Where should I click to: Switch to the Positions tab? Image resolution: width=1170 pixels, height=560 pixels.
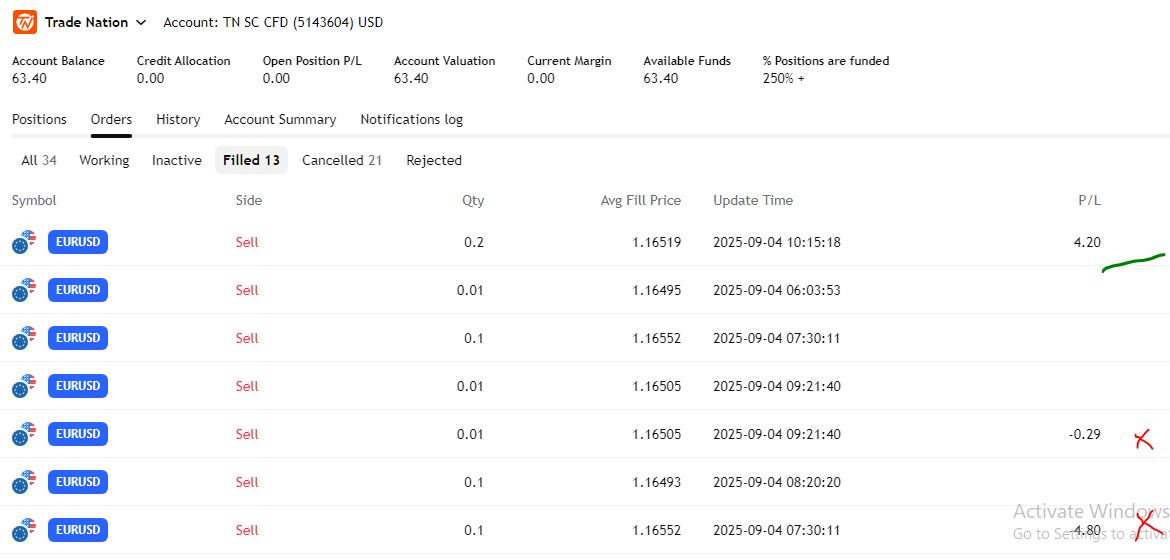39,119
